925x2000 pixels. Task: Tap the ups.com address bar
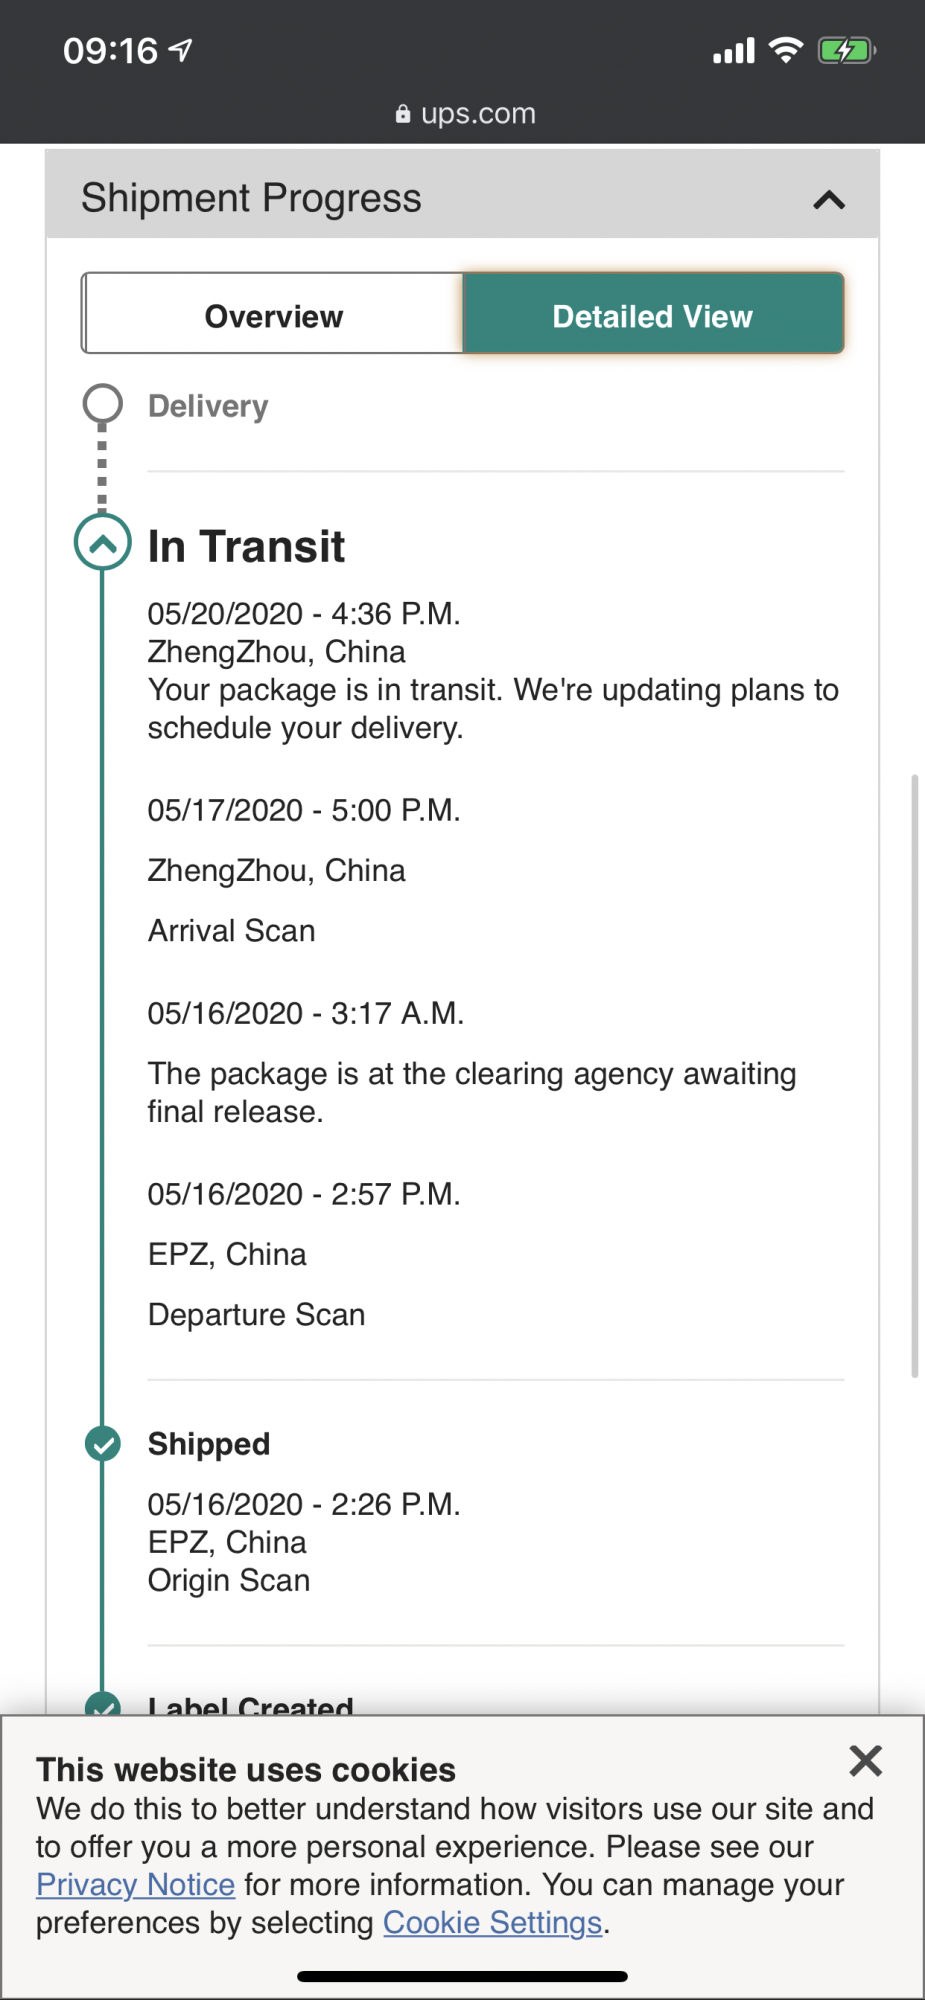[465, 114]
